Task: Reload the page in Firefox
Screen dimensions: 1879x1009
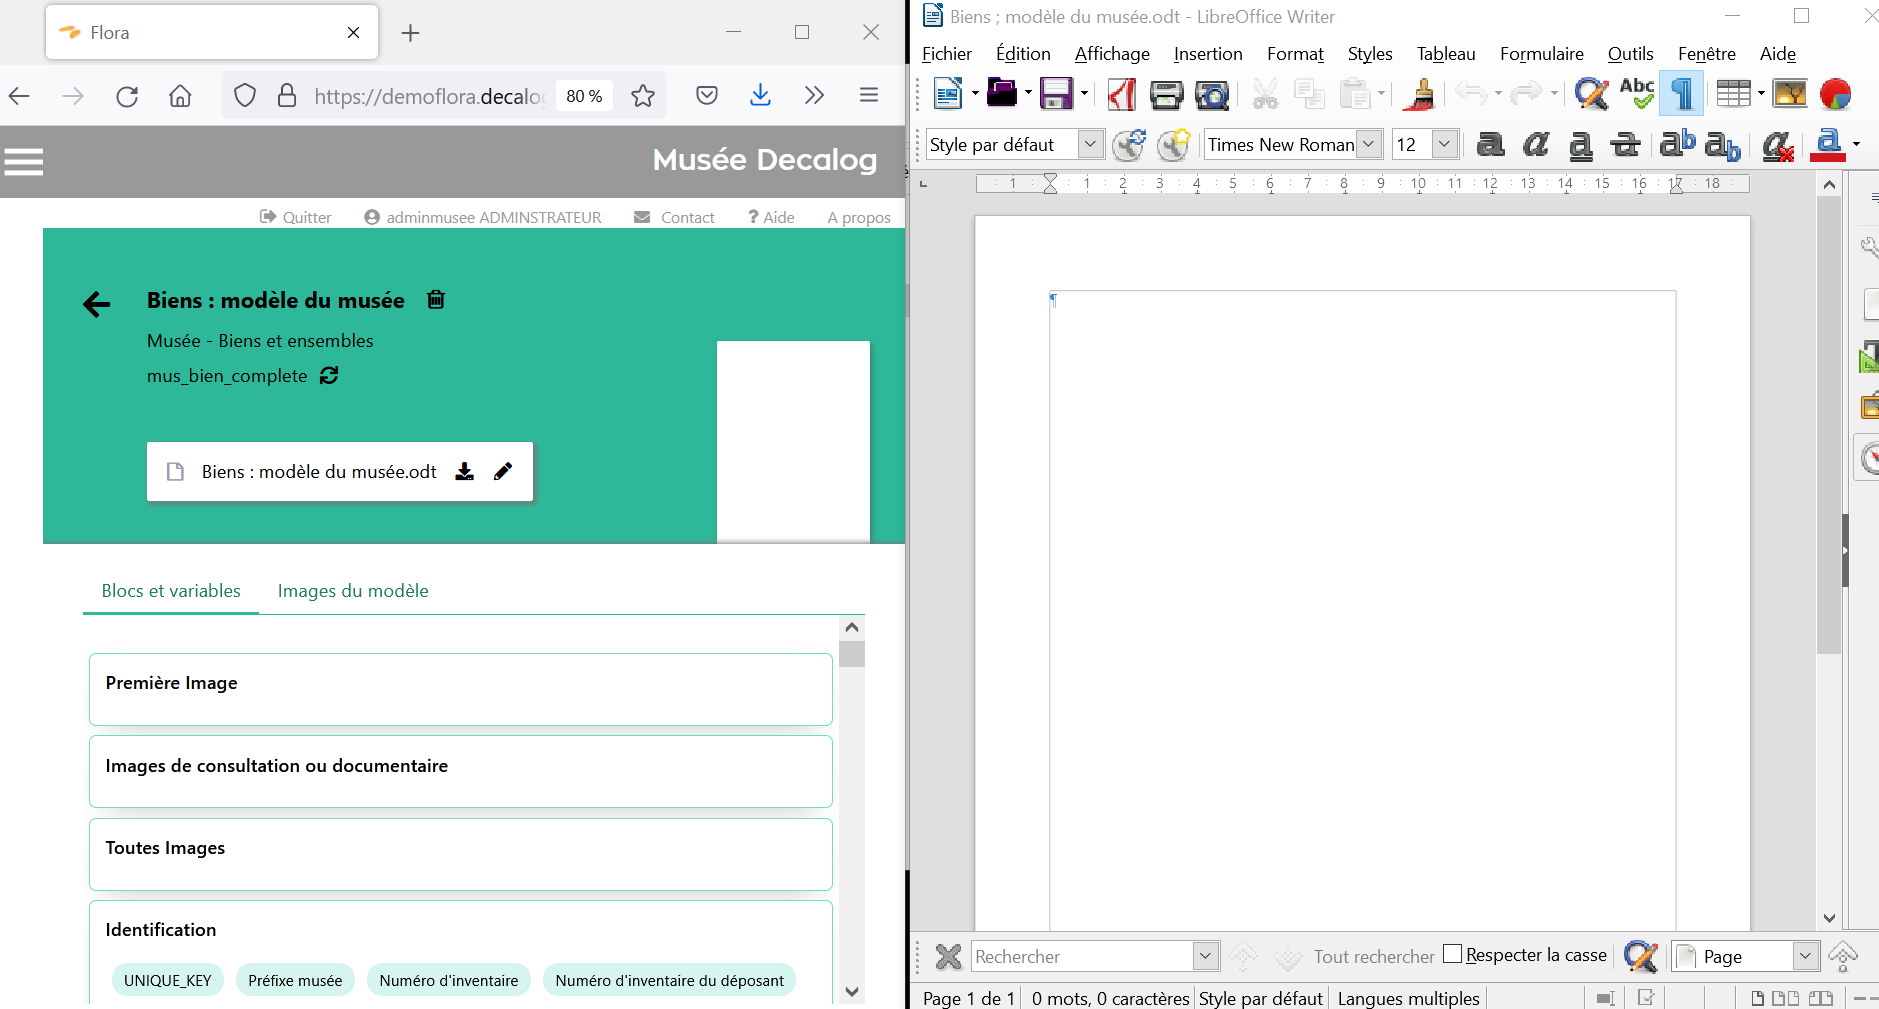Action: click(x=127, y=96)
